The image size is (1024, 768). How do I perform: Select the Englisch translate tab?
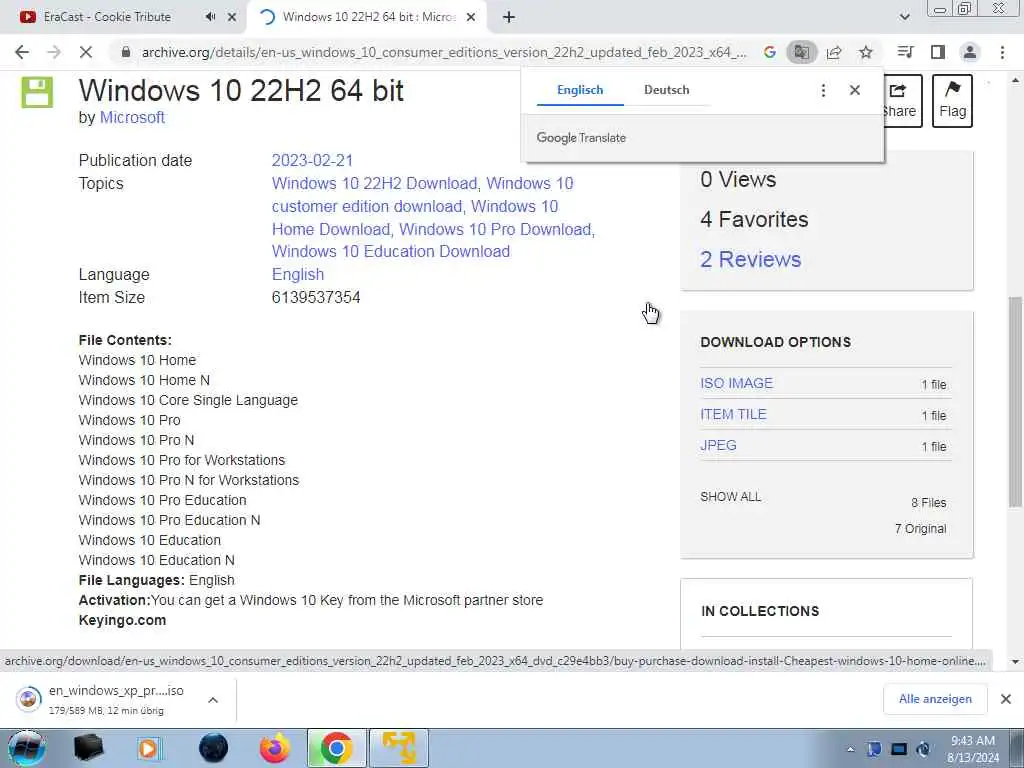point(580,90)
